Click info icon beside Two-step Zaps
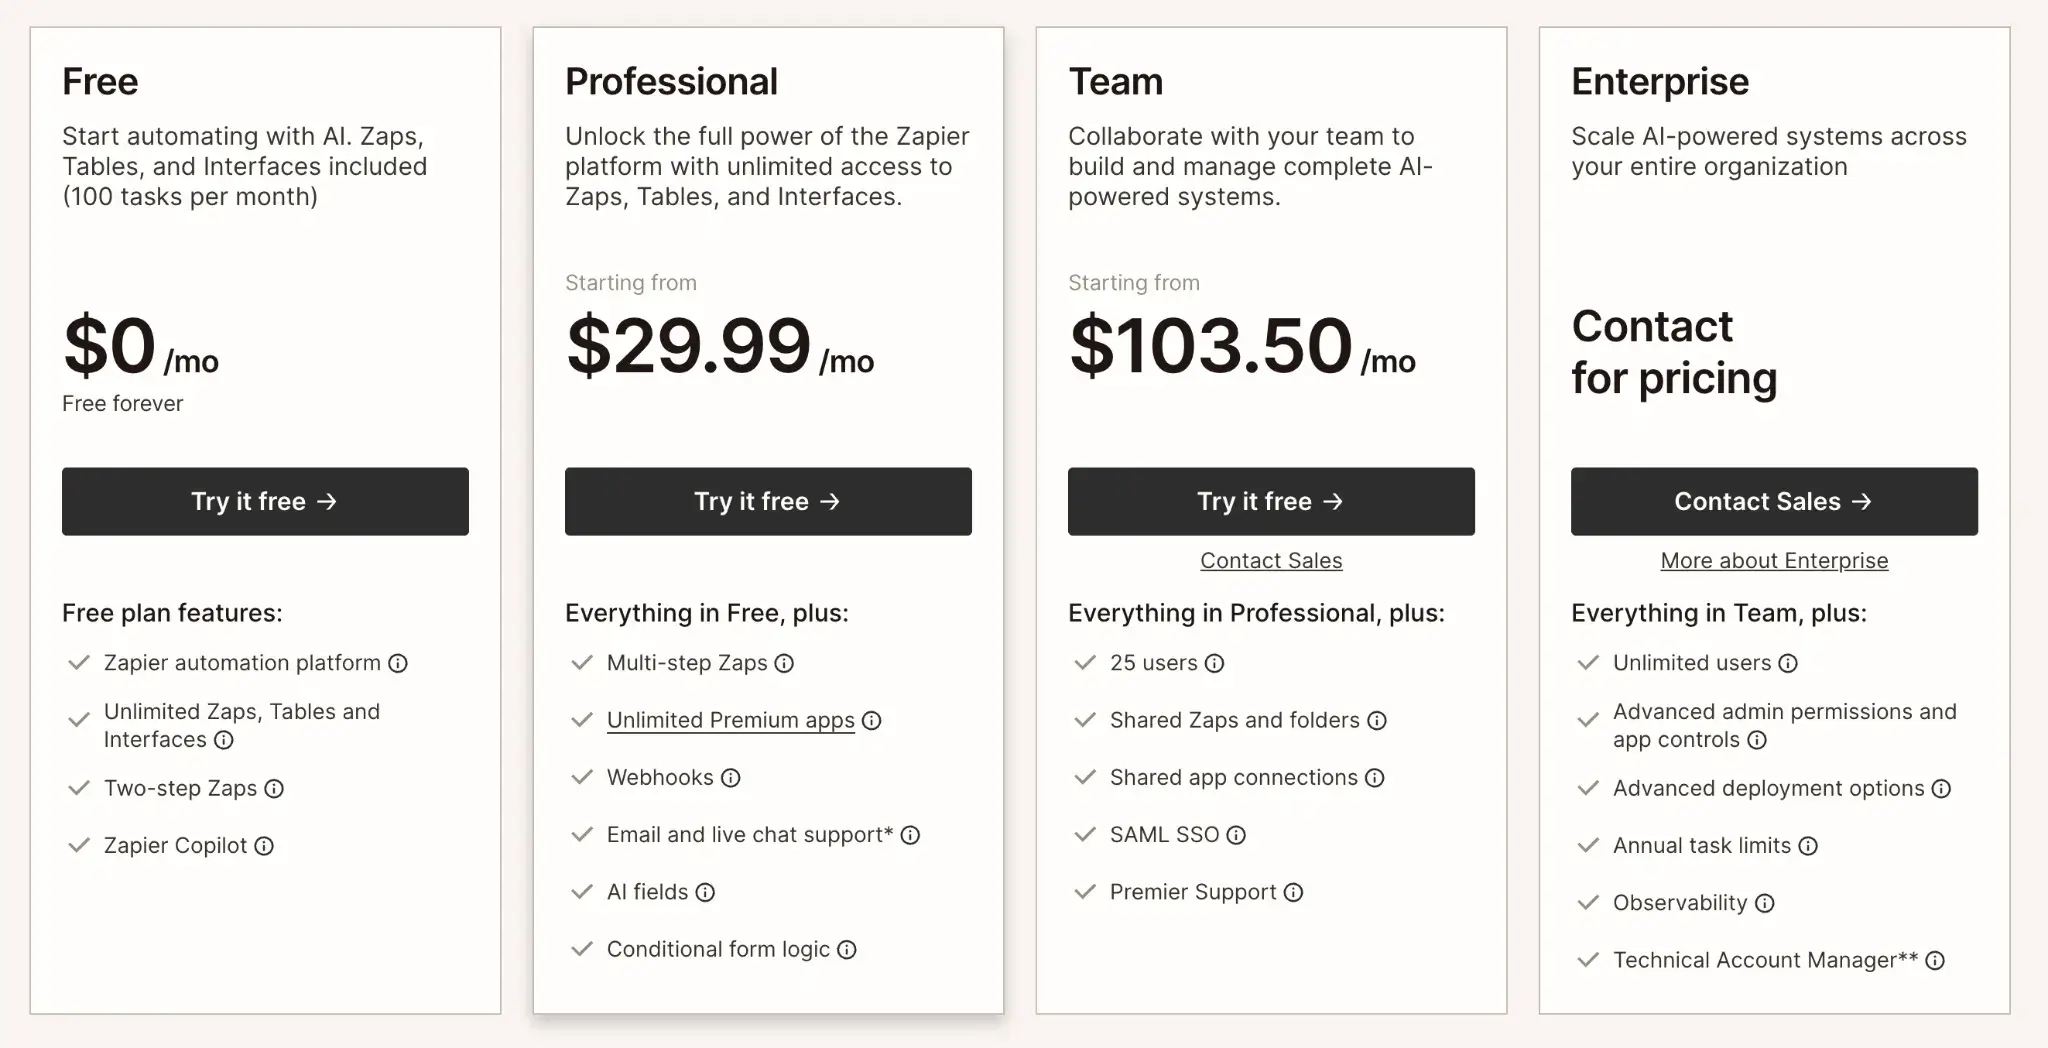The height and width of the screenshot is (1048, 2048). pos(274,789)
